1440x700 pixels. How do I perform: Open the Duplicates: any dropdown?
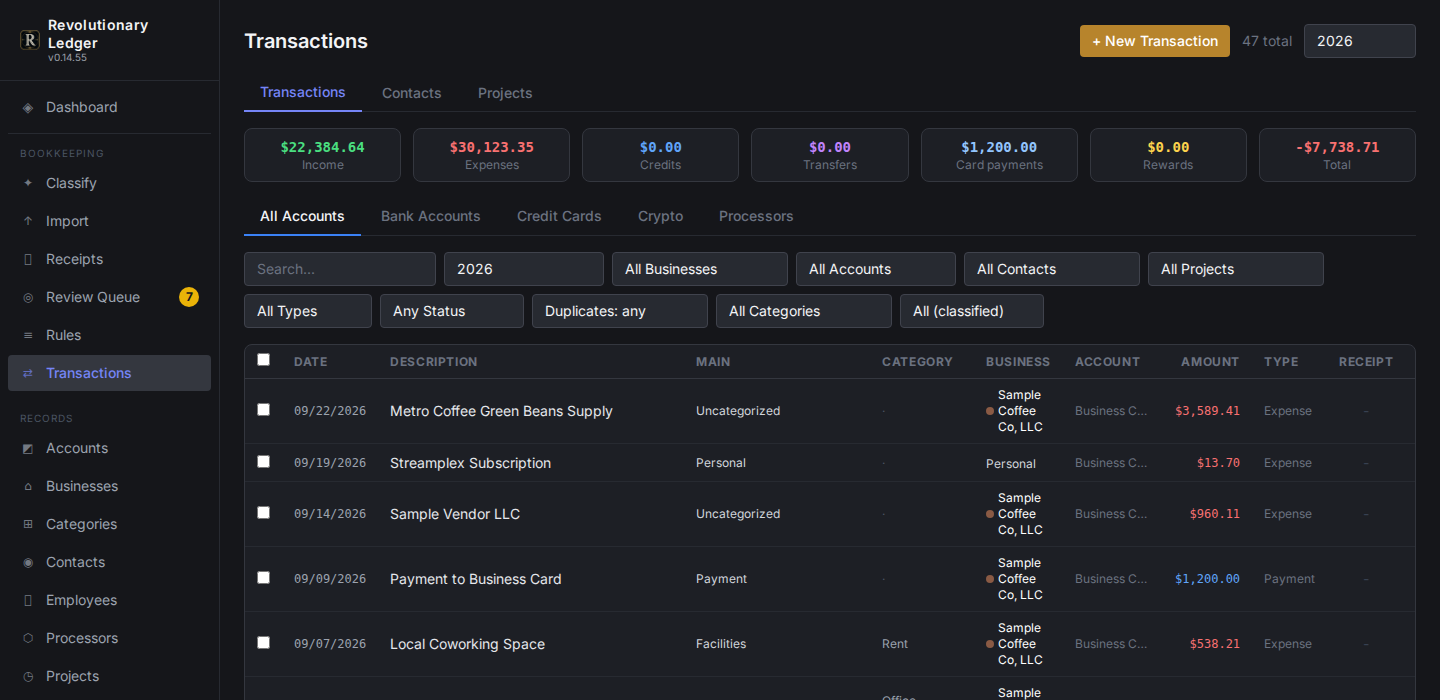pyautogui.click(x=620, y=311)
